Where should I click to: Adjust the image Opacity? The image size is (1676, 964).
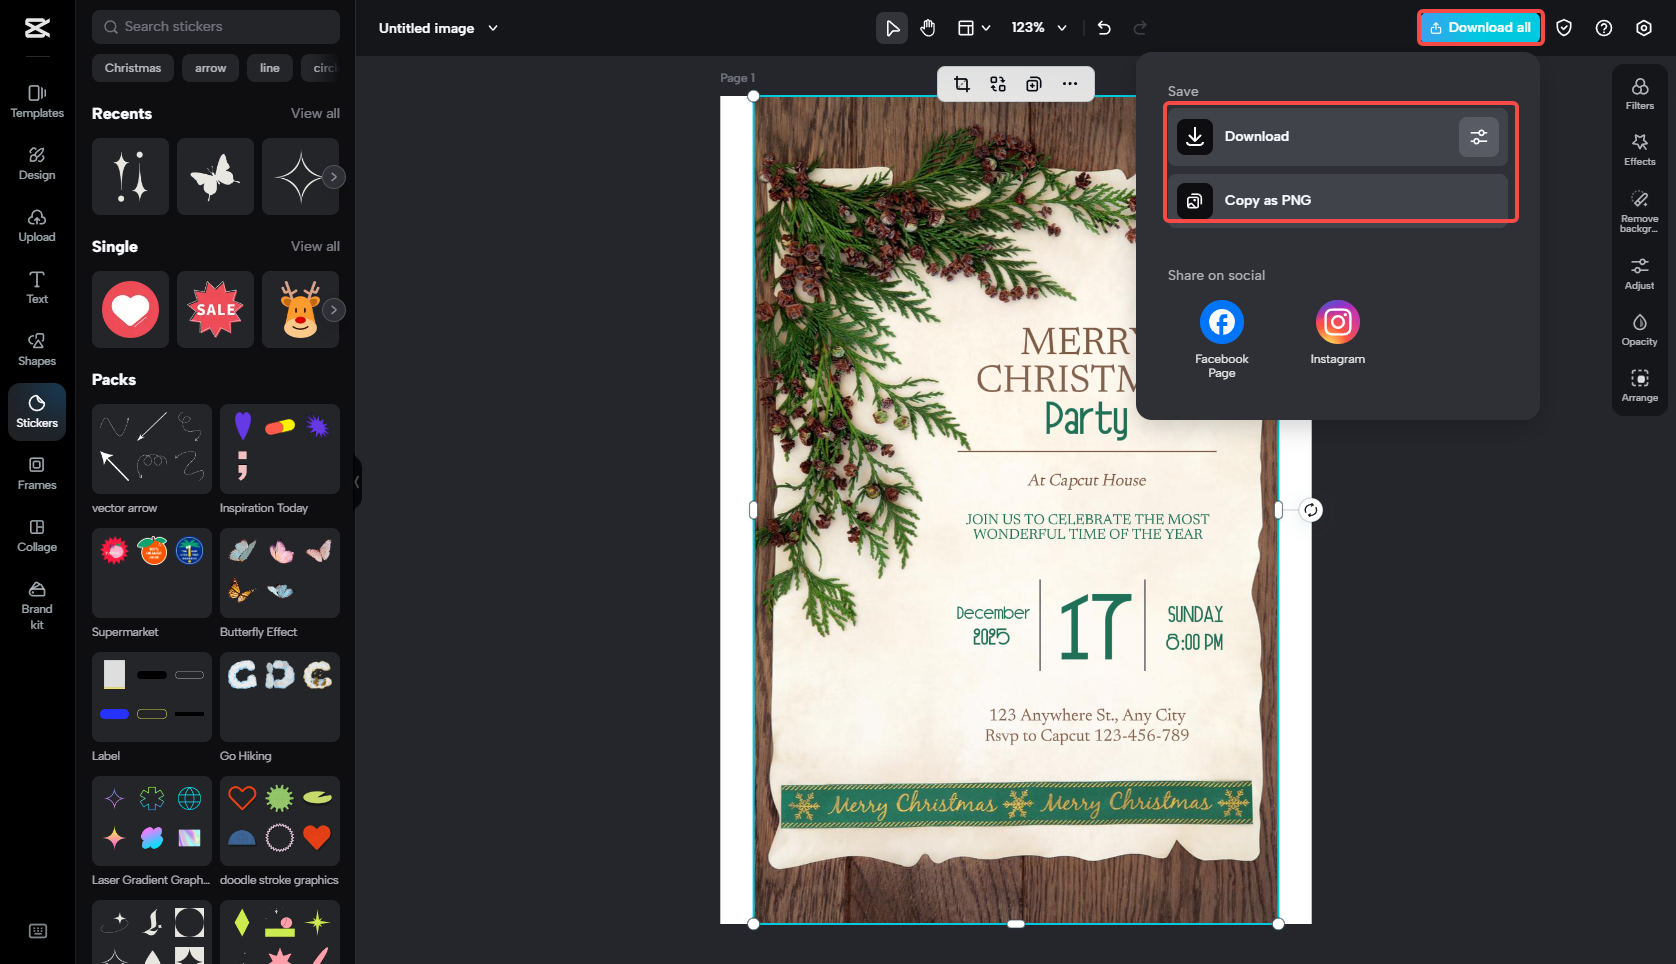coord(1639,329)
